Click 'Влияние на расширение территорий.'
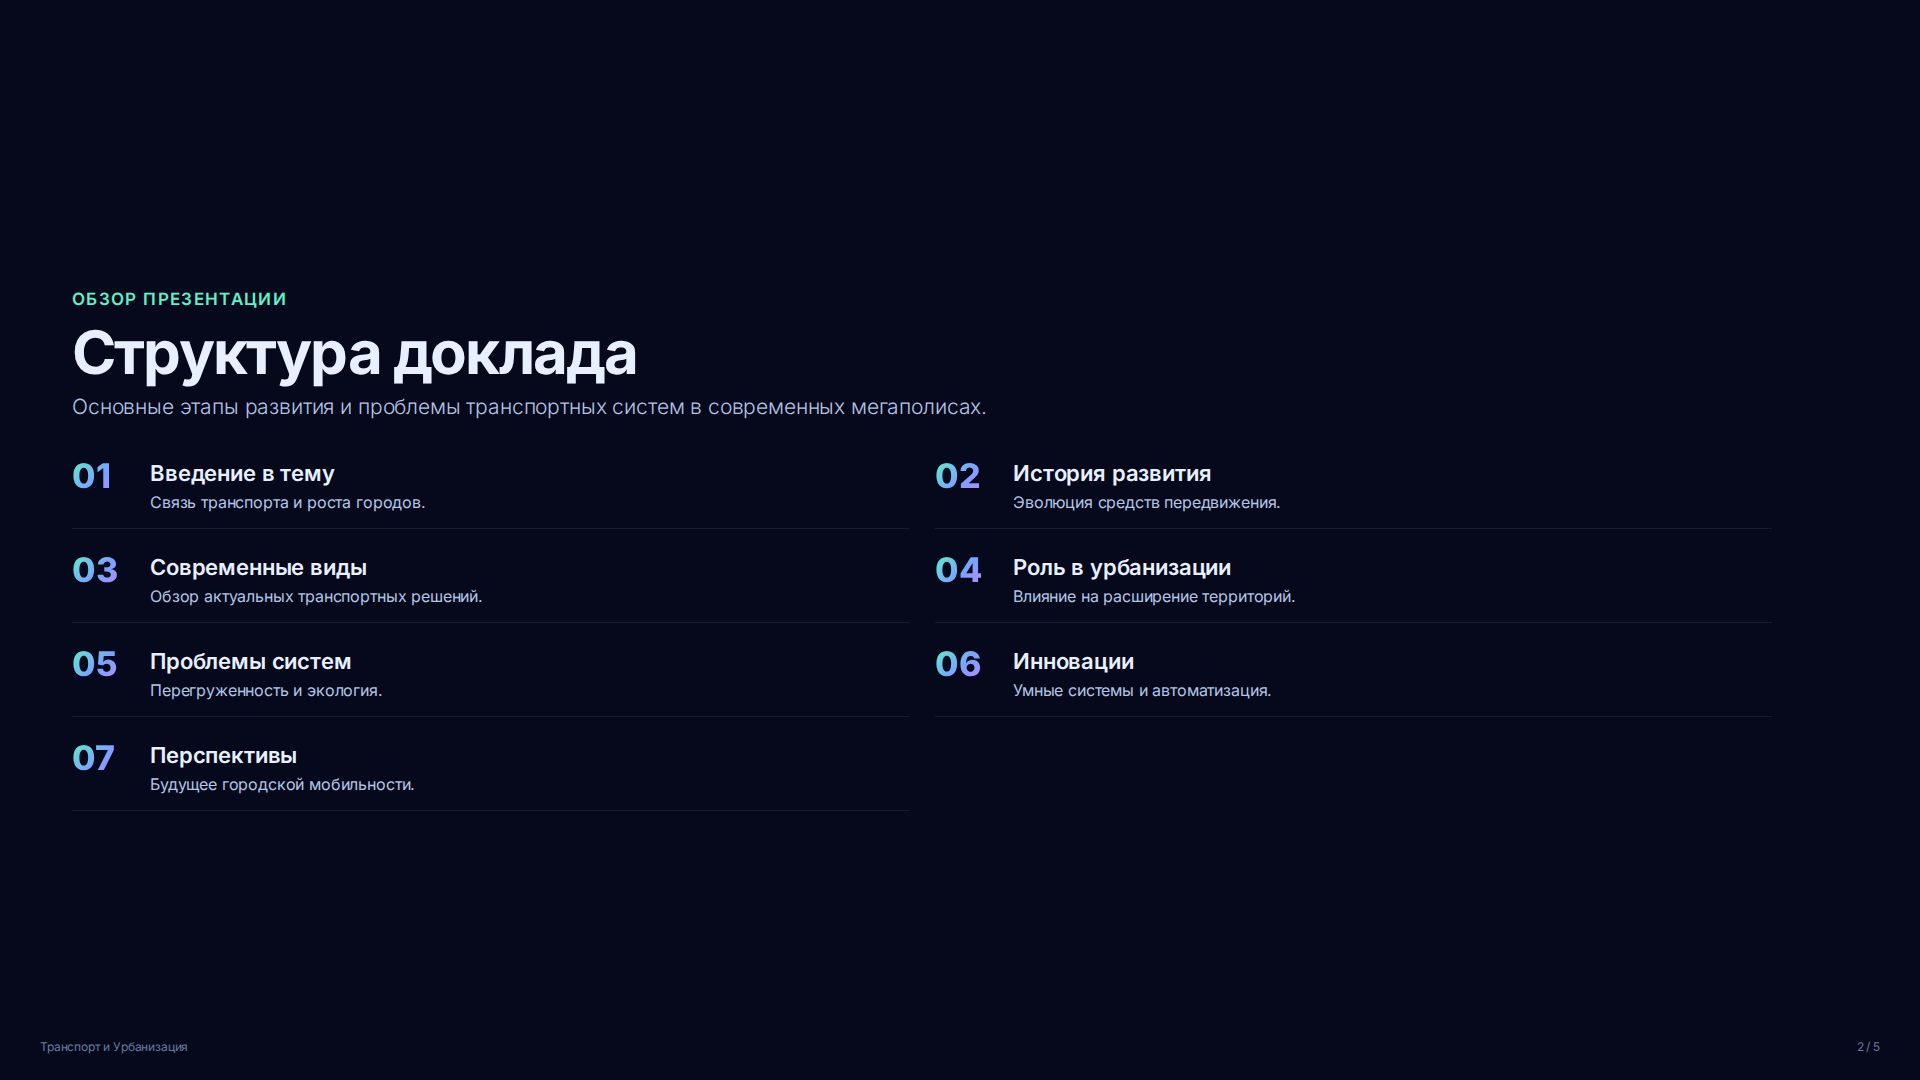1920x1080 pixels. pos(1154,597)
